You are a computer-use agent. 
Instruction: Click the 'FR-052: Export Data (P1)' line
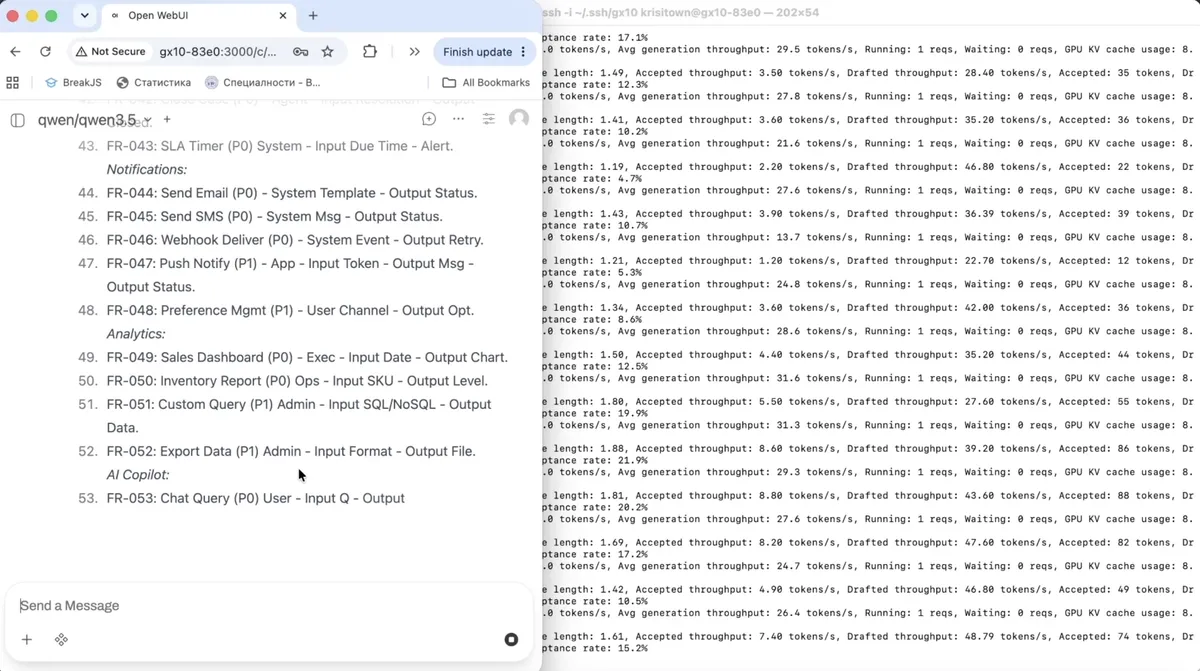tap(291, 451)
